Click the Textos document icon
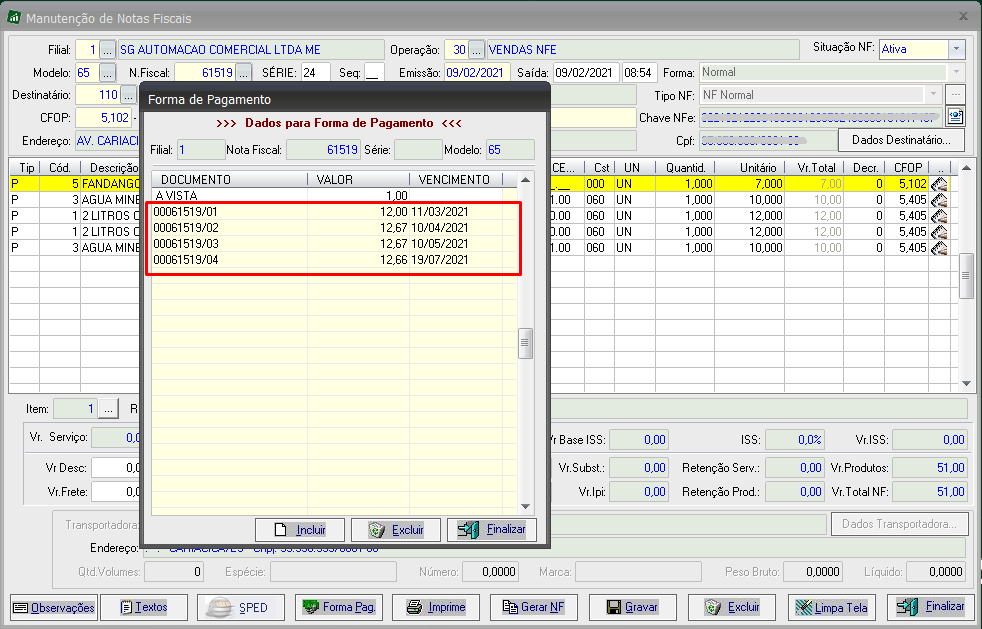 point(126,607)
